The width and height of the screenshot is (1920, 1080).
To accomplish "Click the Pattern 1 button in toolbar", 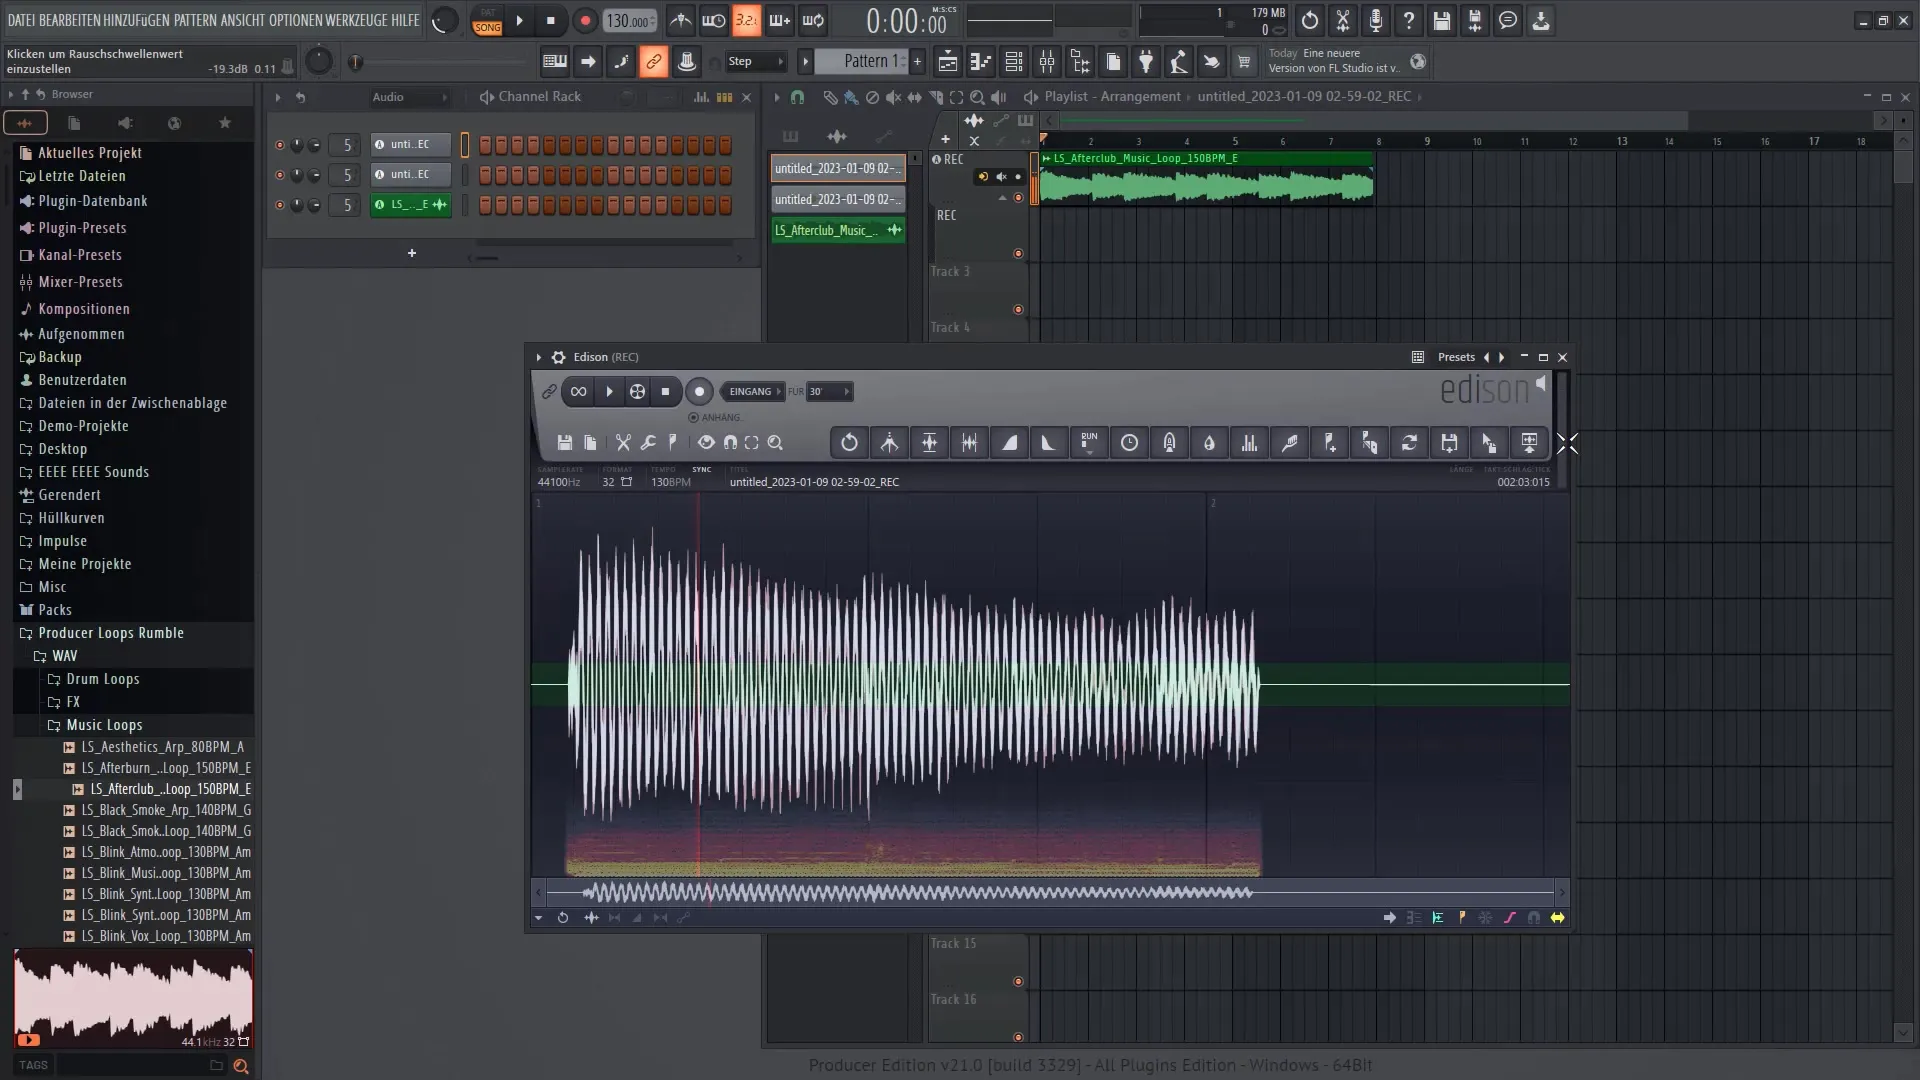I will 864,62.
